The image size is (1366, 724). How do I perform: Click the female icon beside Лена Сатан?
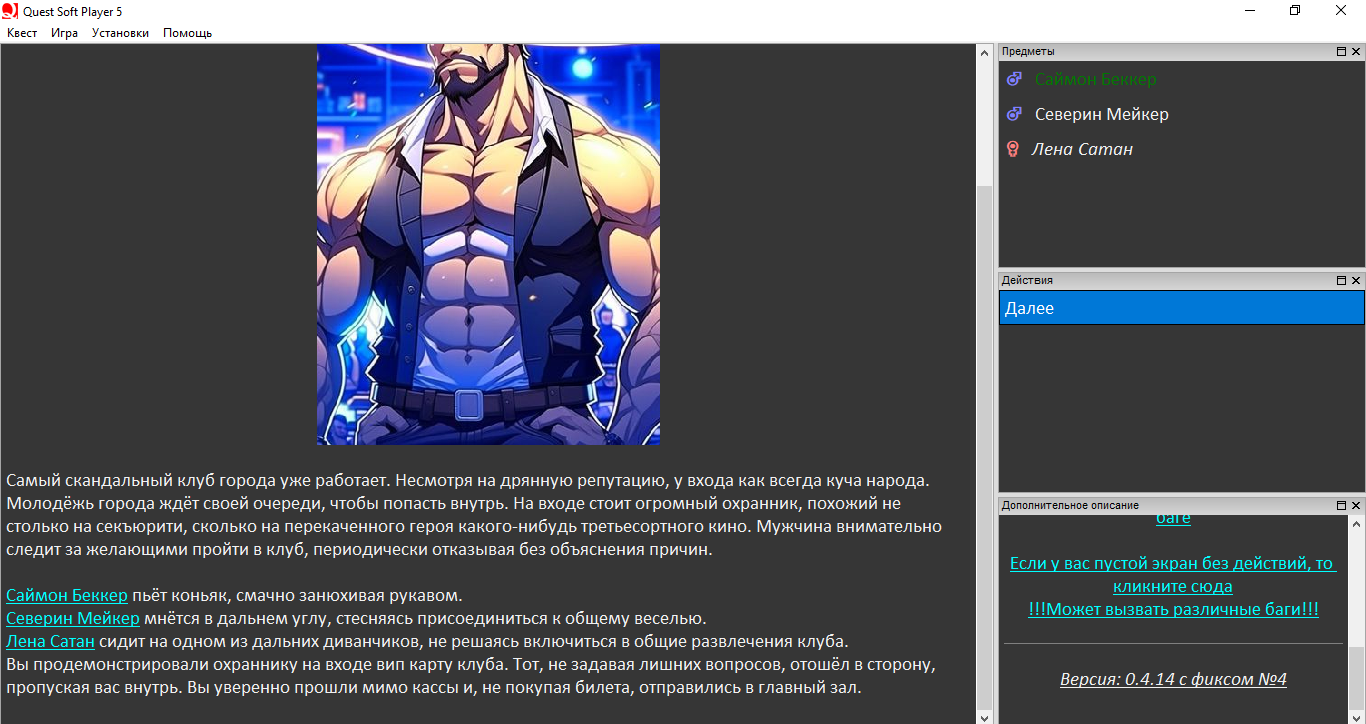coord(1012,149)
